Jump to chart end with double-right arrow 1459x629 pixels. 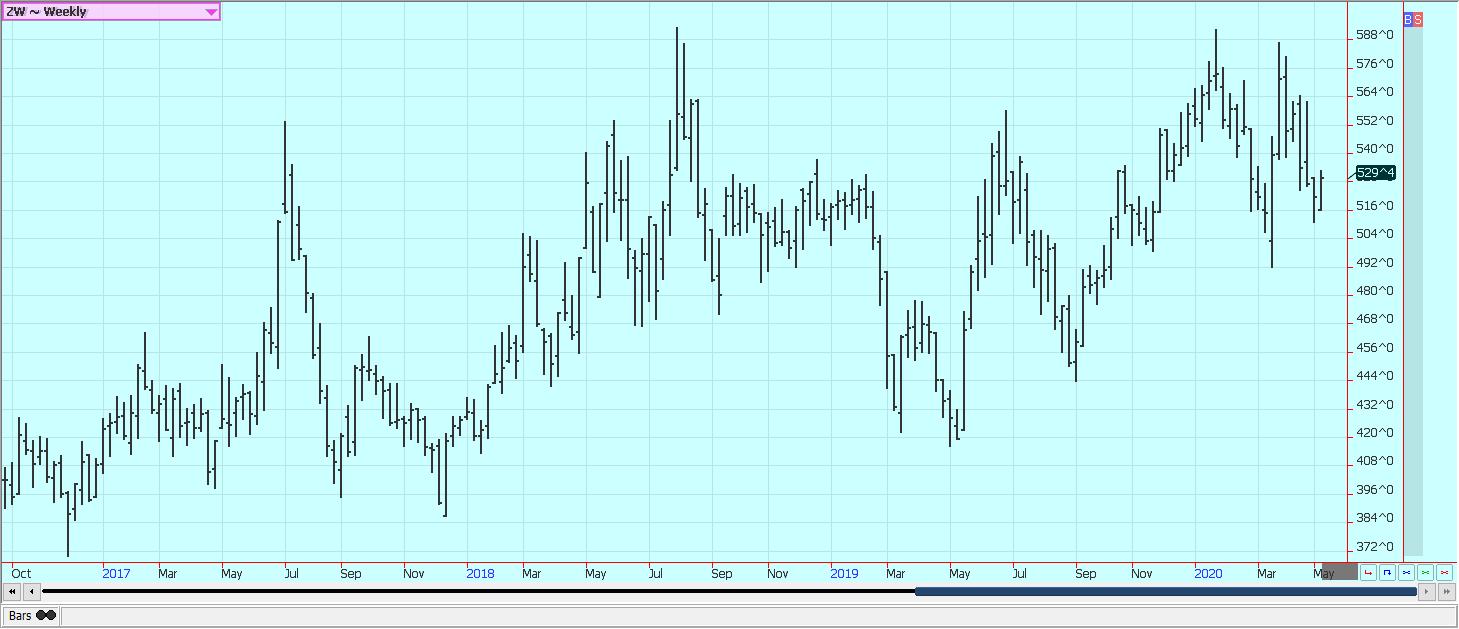click(1447, 592)
